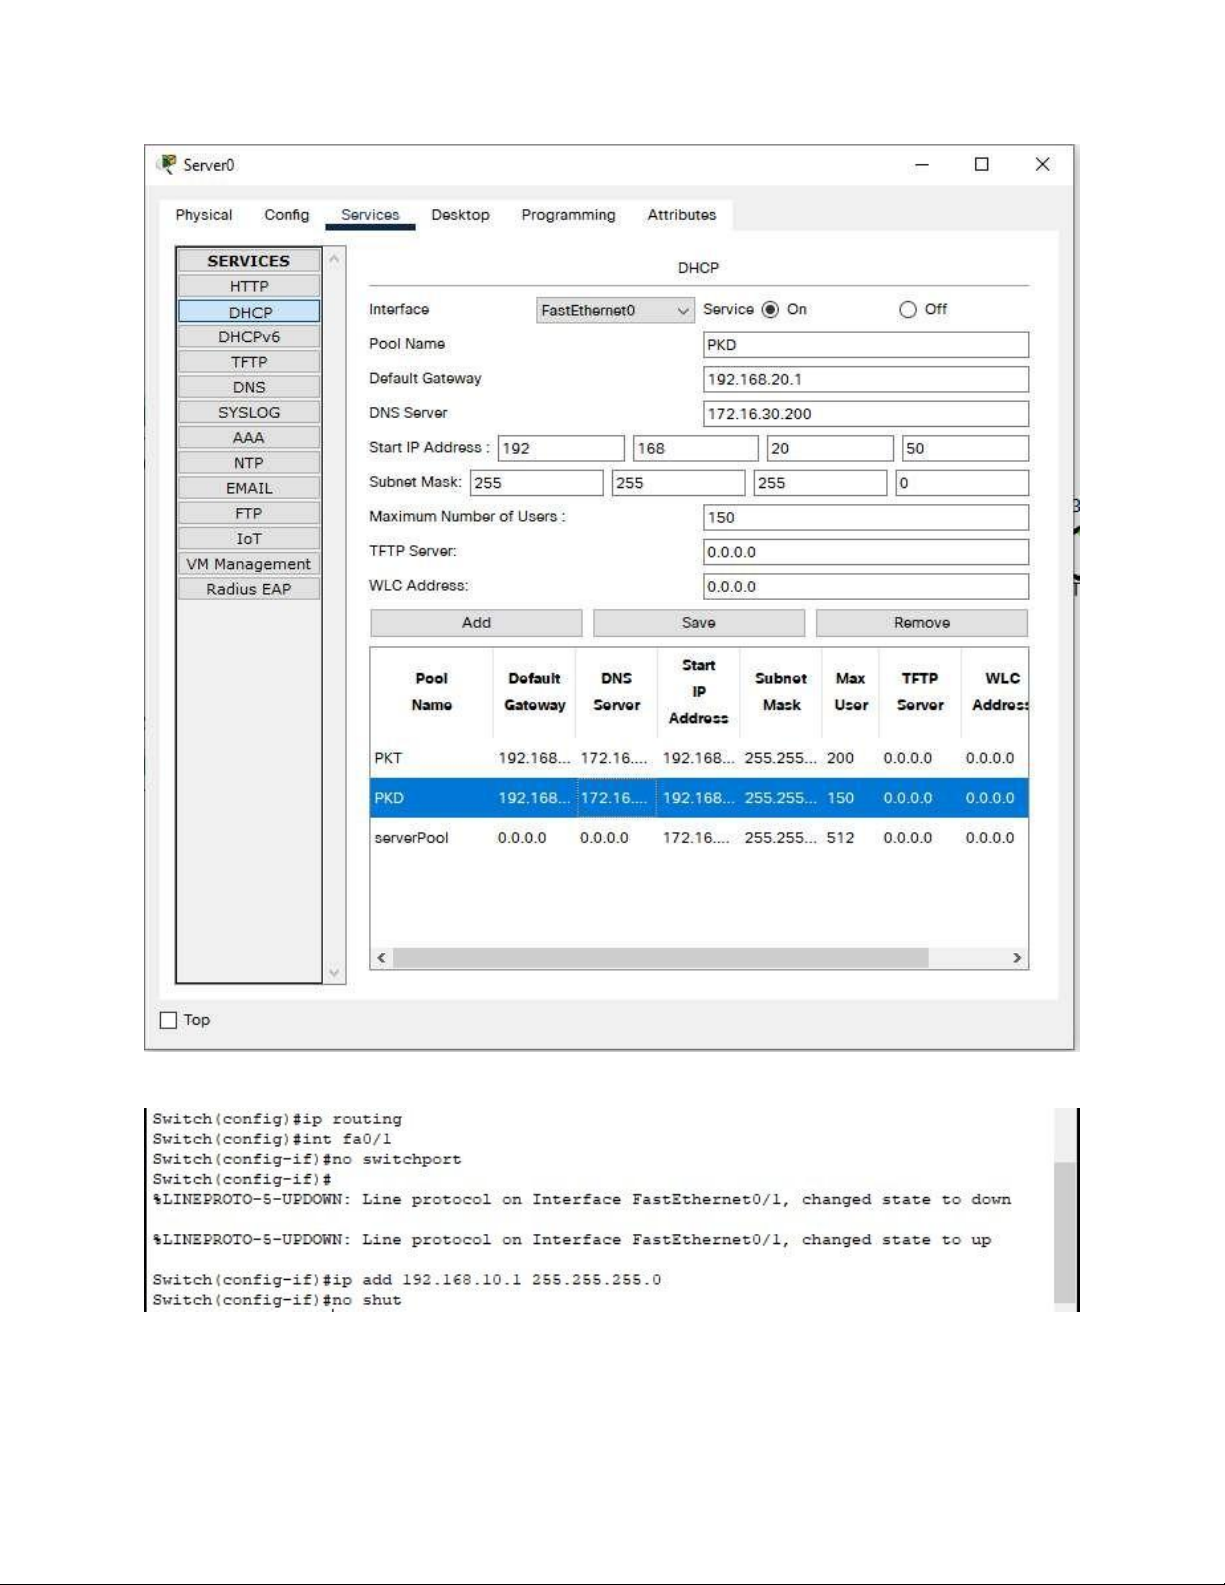Click the Remove pool button
Viewport: 1225px width, 1585px height.
point(922,623)
